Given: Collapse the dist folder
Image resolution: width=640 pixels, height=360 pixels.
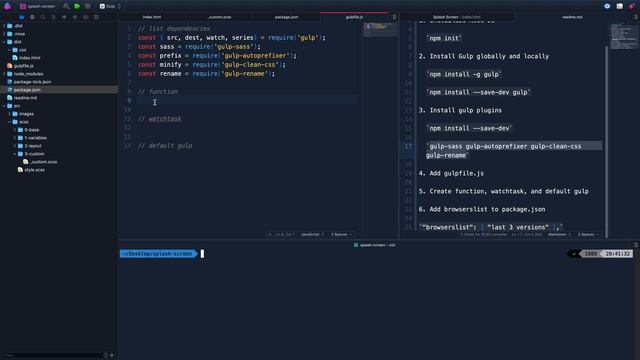Looking at the screenshot, I should [4, 42].
